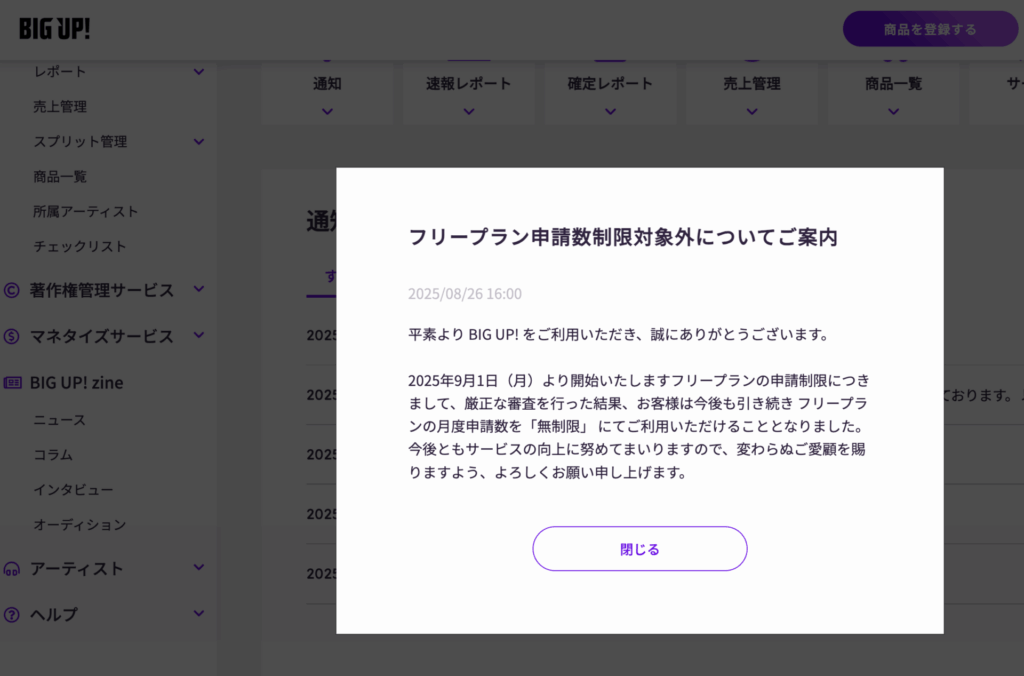The height and width of the screenshot is (676, 1024).
Task: Open the 確定レポート top tab
Action: coord(610,85)
